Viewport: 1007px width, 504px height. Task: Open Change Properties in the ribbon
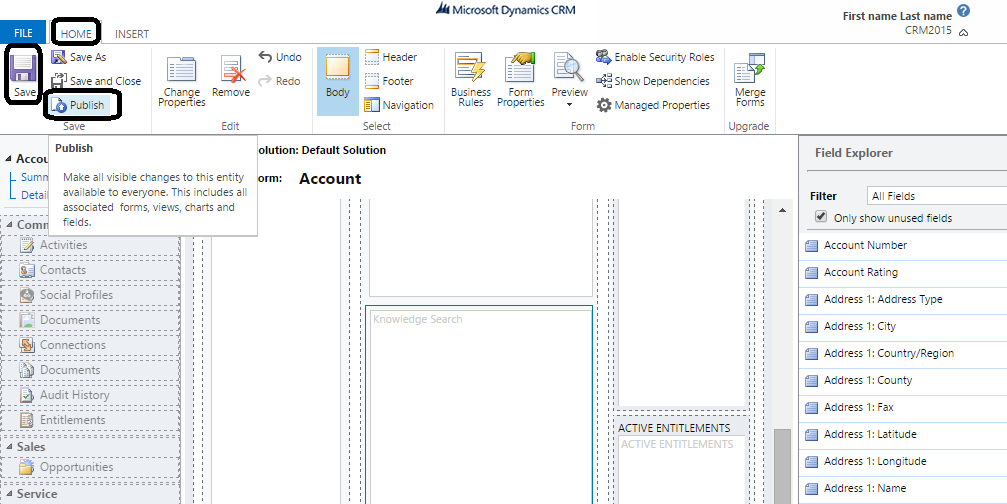[181, 80]
